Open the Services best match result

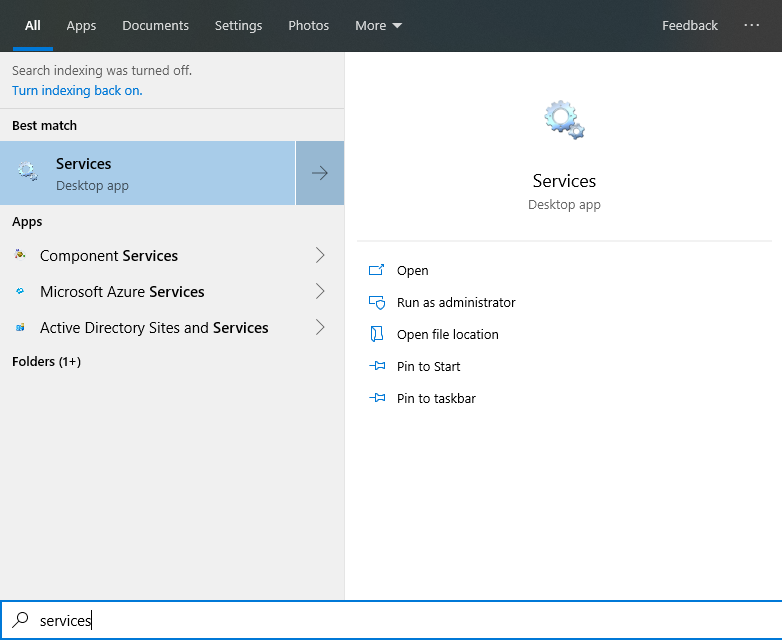[148, 173]
